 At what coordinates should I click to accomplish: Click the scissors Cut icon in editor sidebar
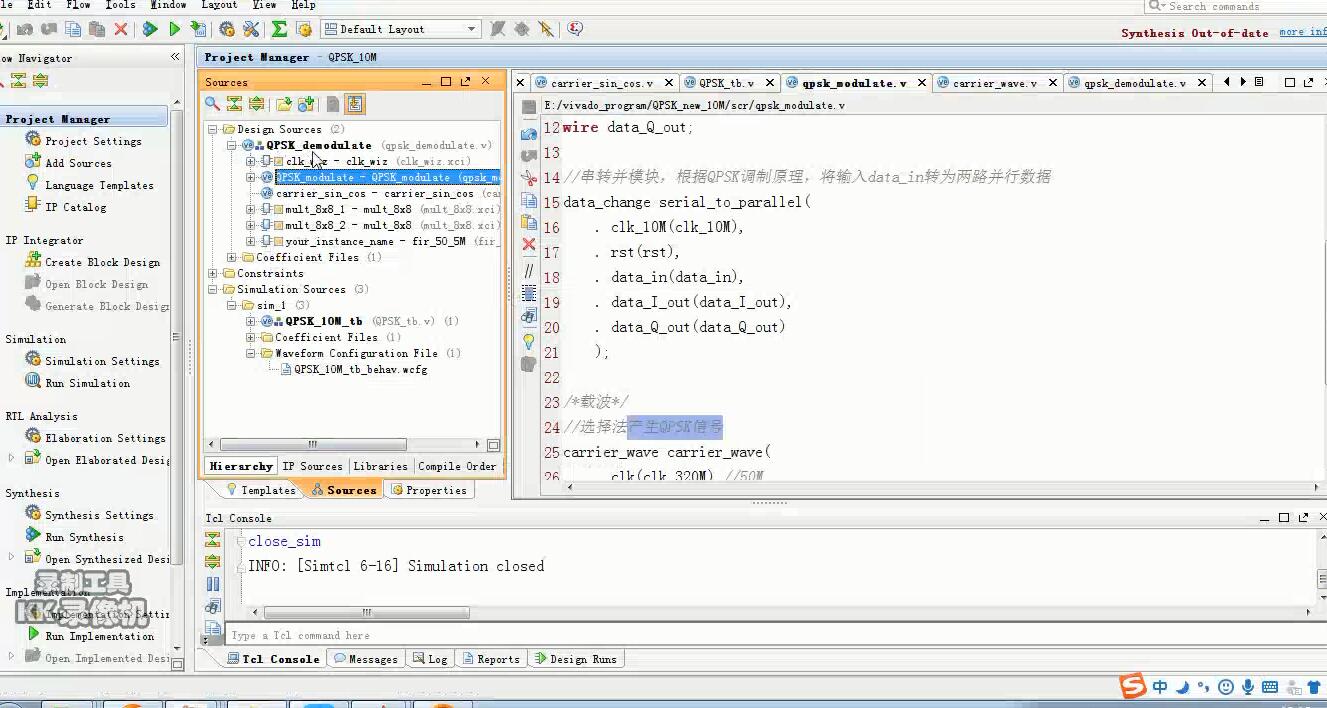pyautogui.click(x=529, y=178)
